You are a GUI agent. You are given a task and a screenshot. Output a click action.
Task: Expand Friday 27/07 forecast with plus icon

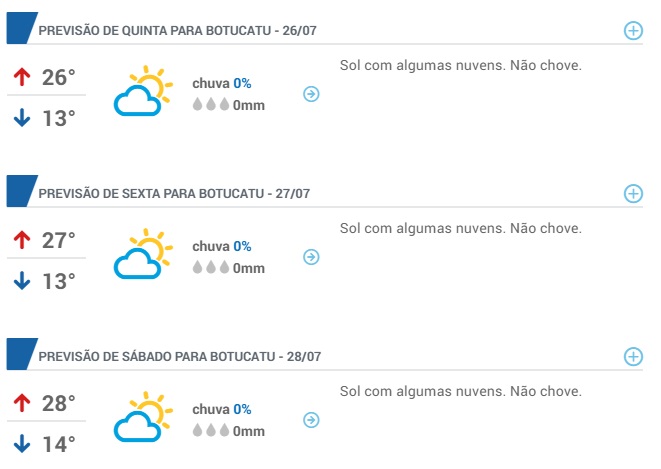[x=633, y=194]
